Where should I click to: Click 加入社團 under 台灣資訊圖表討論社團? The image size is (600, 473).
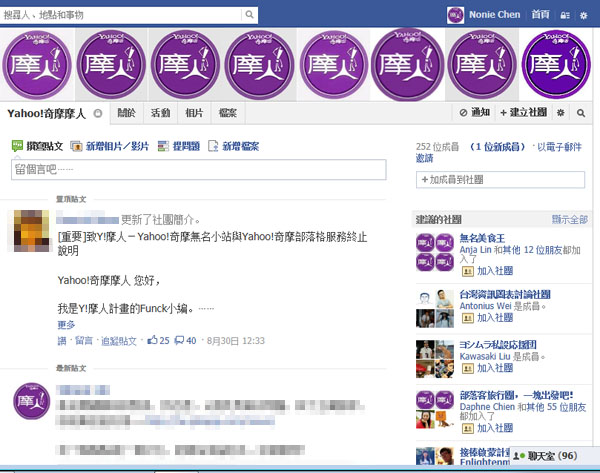tap(495, 318)
